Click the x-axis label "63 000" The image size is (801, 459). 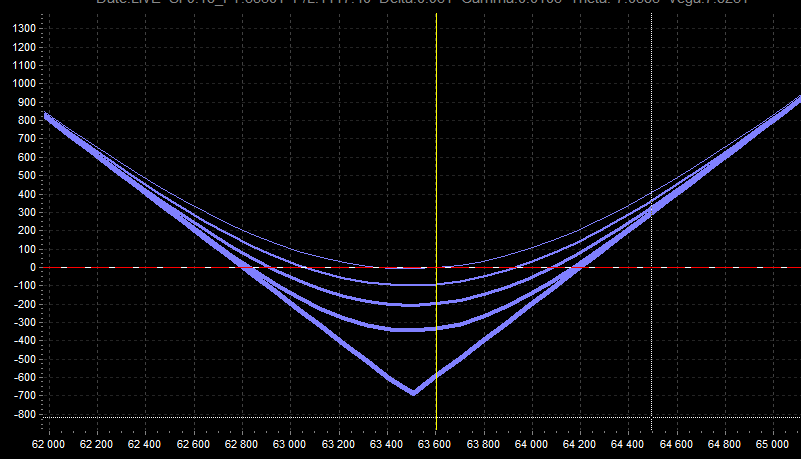pyautogui.click(x=289, y=444)
